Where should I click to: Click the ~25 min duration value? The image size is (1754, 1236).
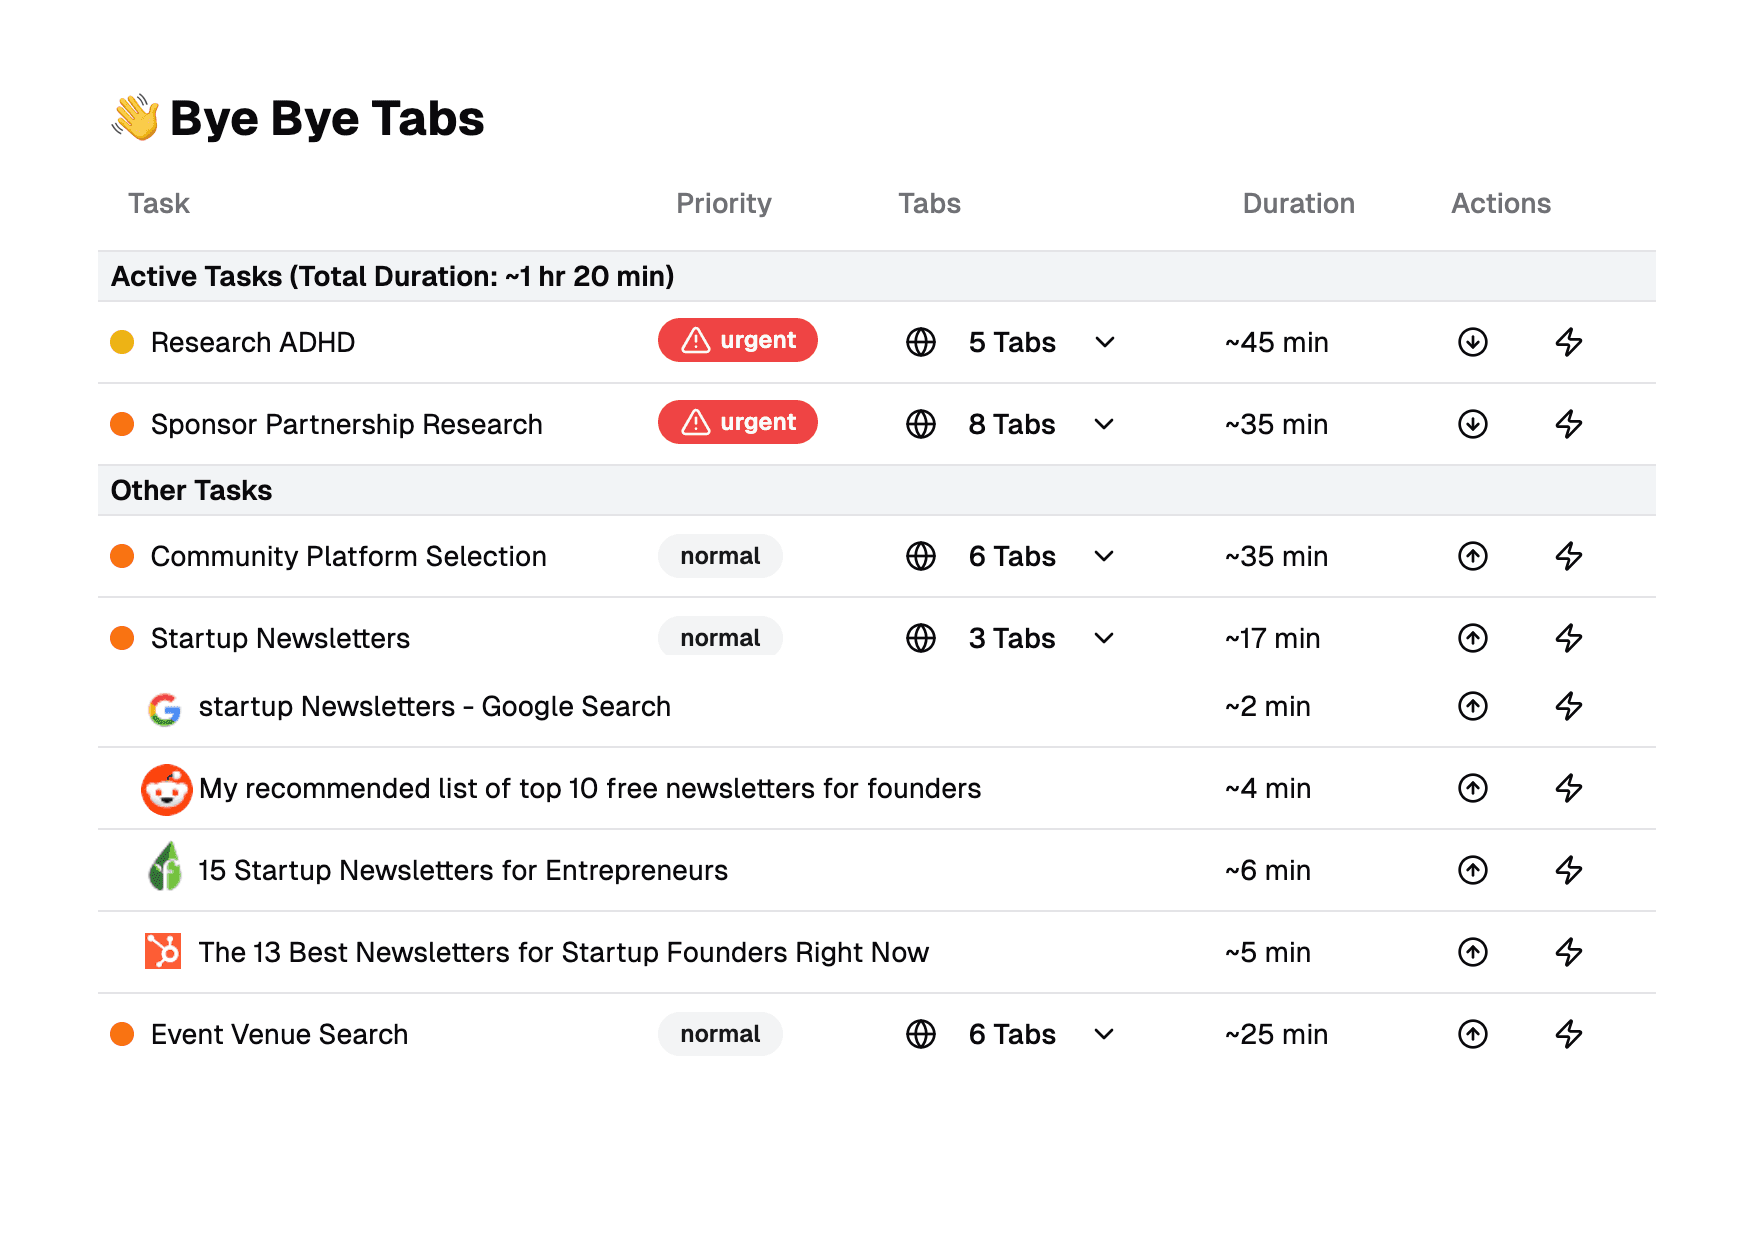click(x=1277, y=1034)
